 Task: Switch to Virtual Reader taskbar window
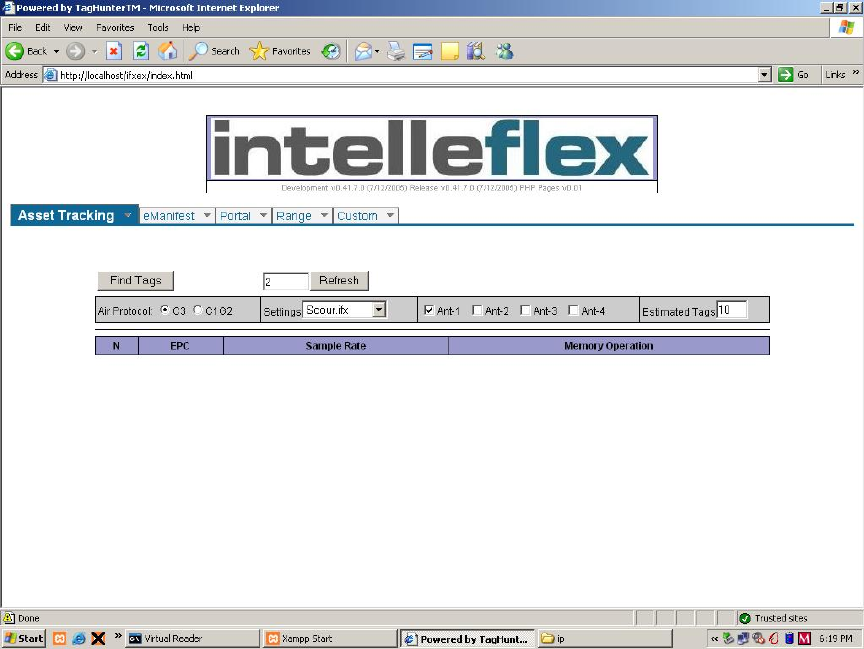192,638
